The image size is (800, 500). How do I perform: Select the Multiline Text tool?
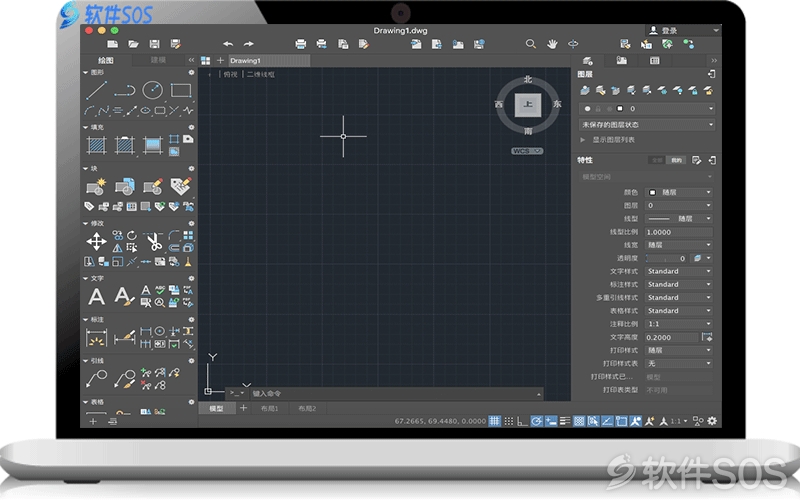pos(96,296)
